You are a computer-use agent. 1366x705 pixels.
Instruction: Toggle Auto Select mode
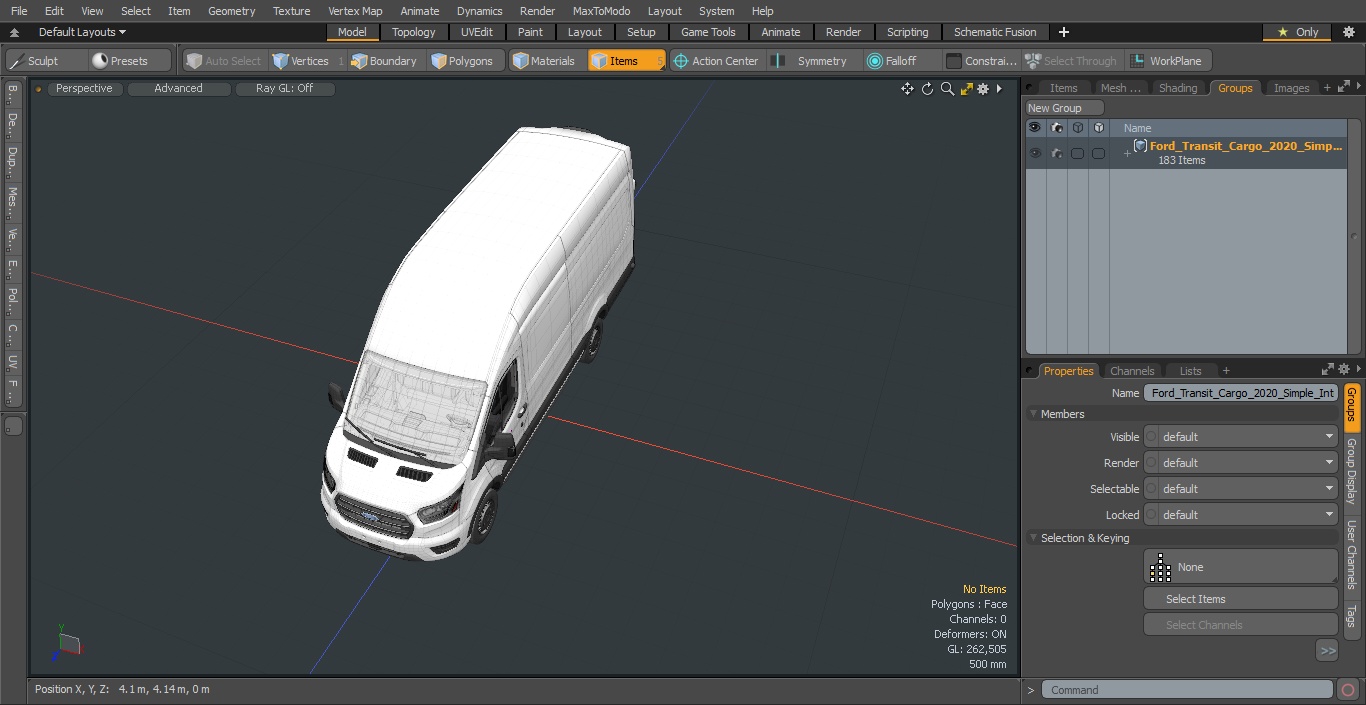coord(223,61)
